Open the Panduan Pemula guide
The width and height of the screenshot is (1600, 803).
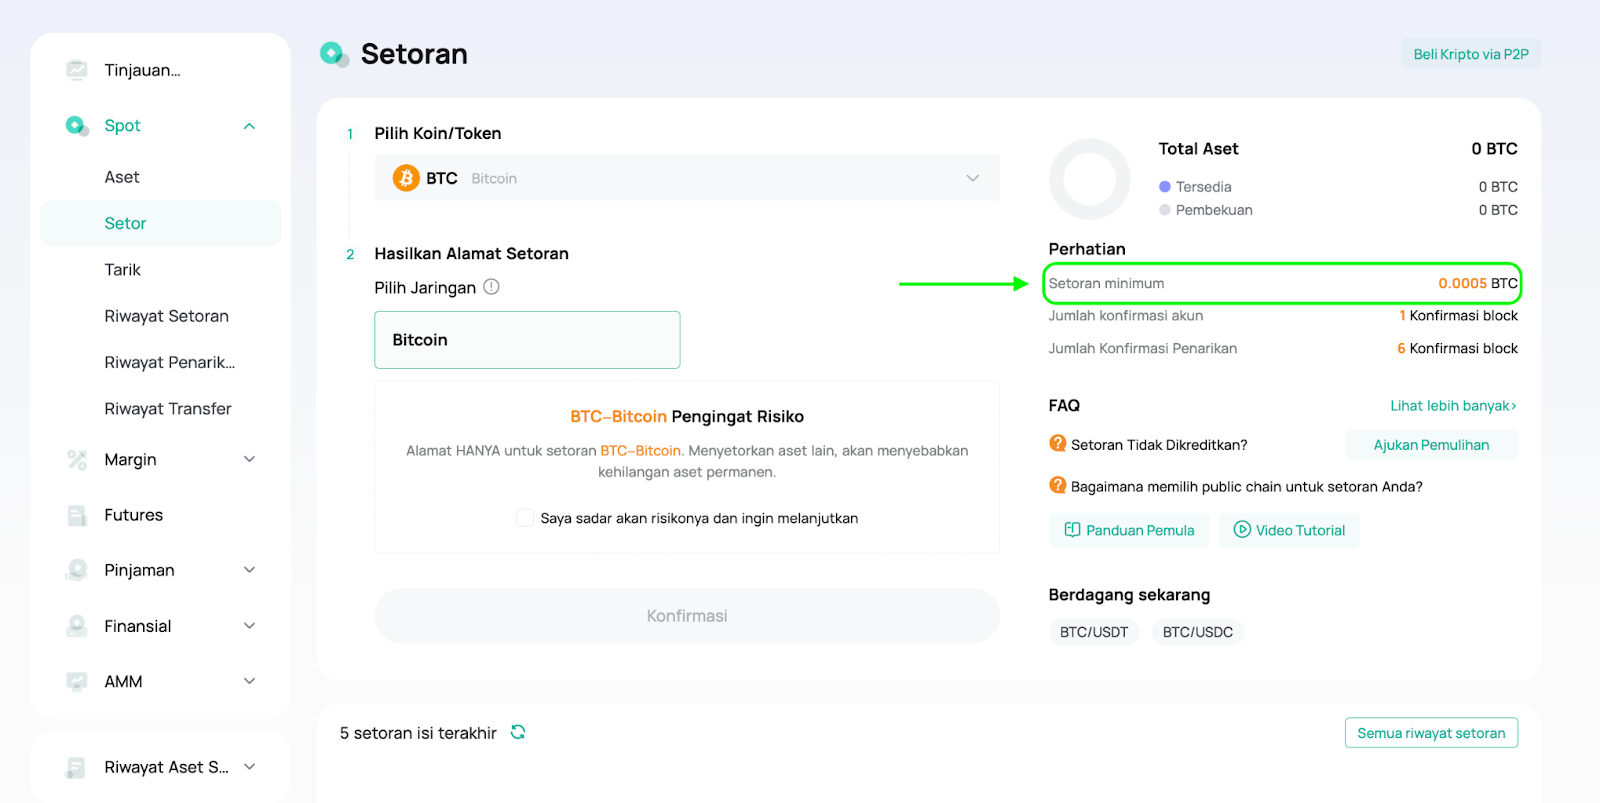[1129, 530]
